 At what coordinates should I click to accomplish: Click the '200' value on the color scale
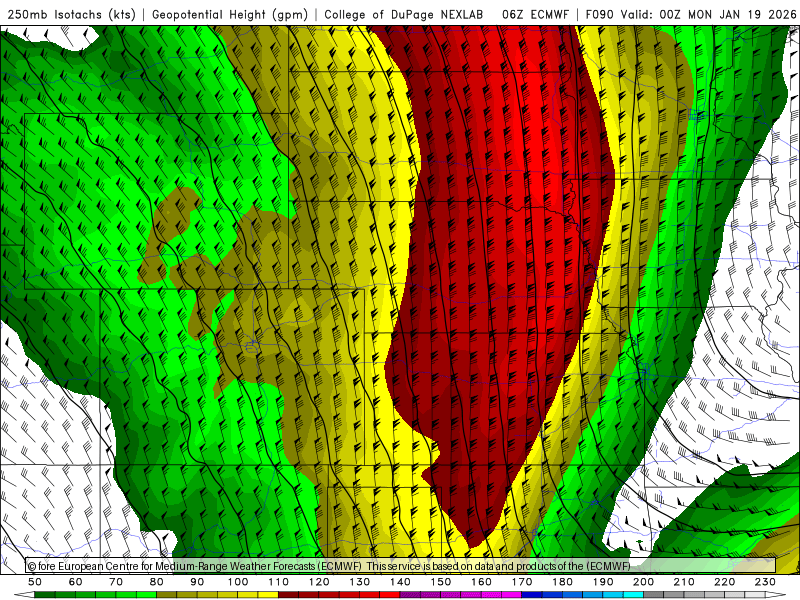(x=643, y=582)
